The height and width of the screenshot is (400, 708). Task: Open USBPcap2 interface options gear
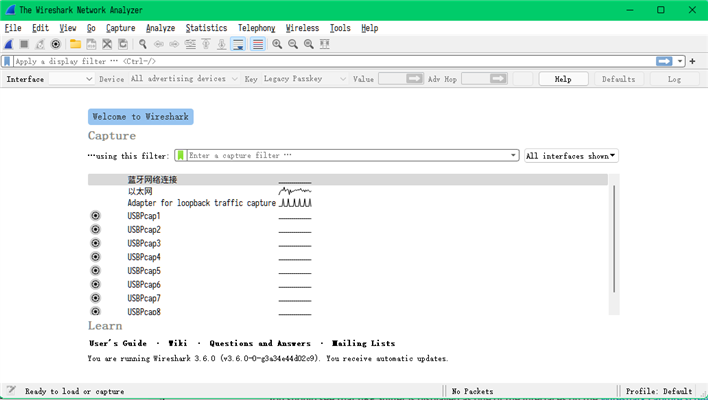click(x=95, y=229)
